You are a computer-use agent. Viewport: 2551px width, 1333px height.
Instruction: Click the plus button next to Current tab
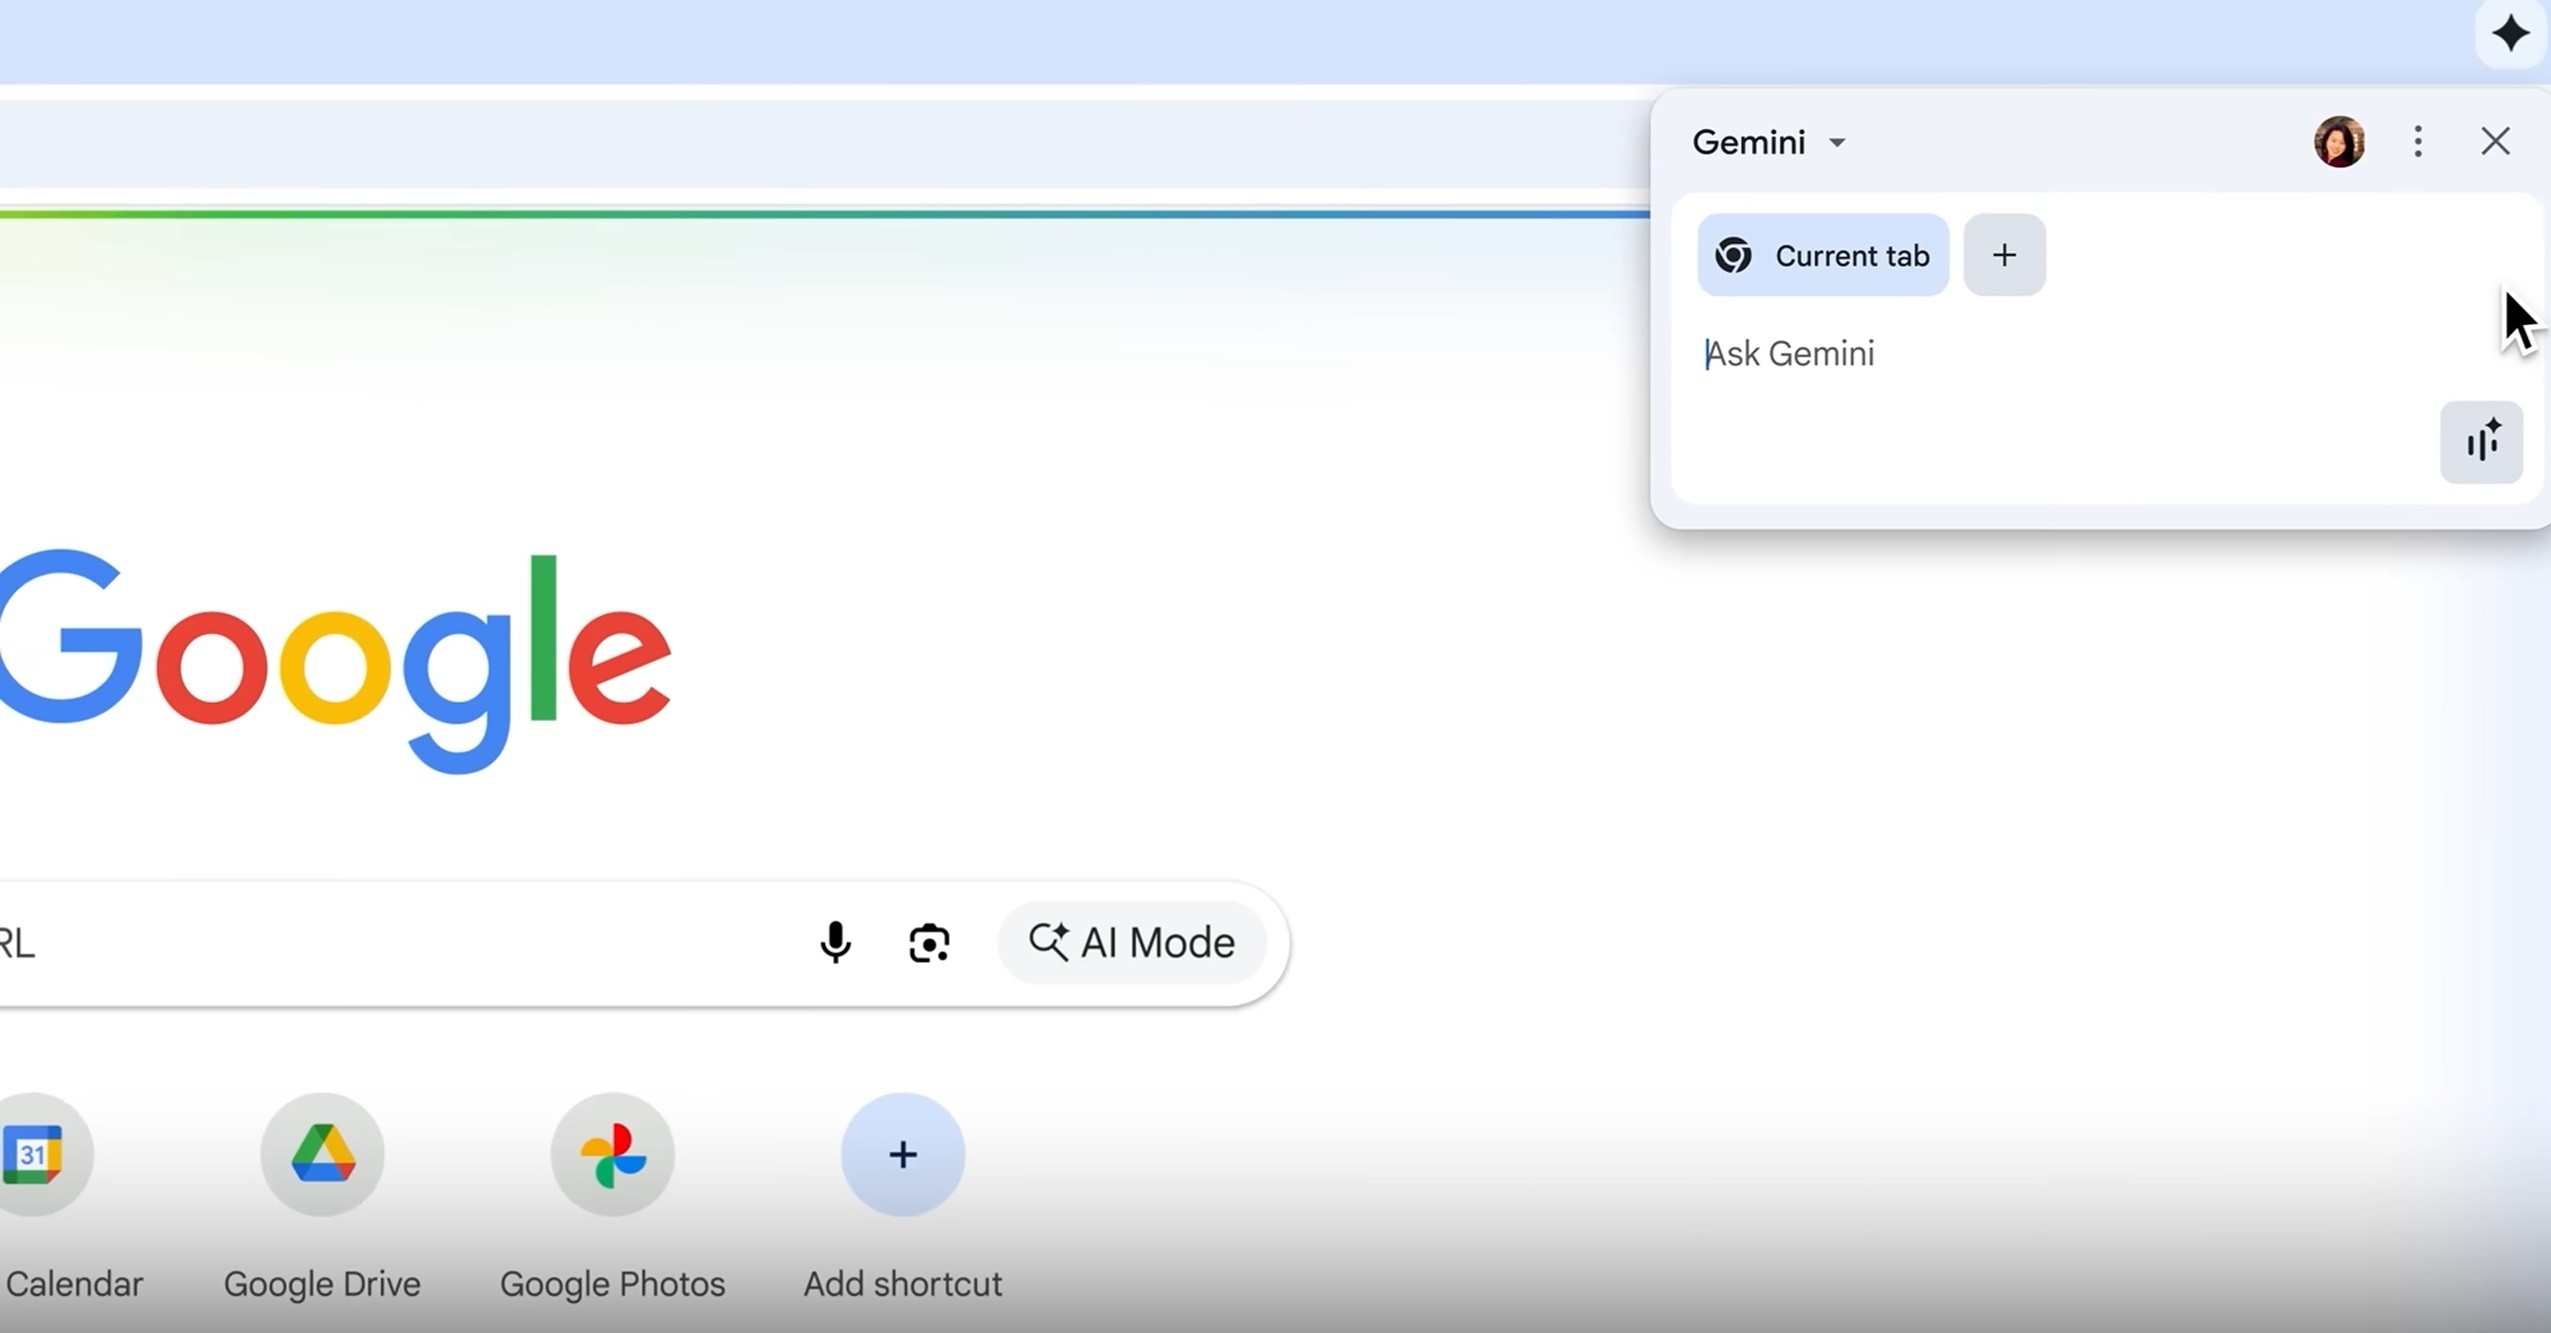pyautogui.click(x=2004, y=256)
